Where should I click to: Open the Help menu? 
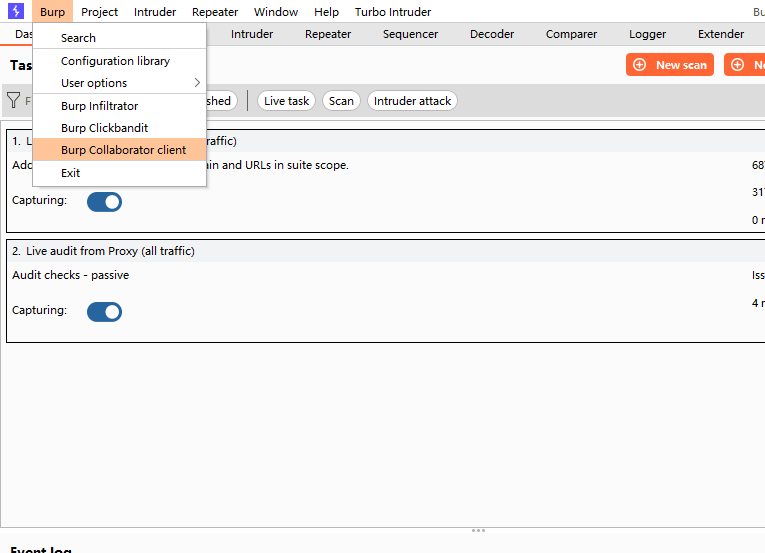tap(326, 12)
